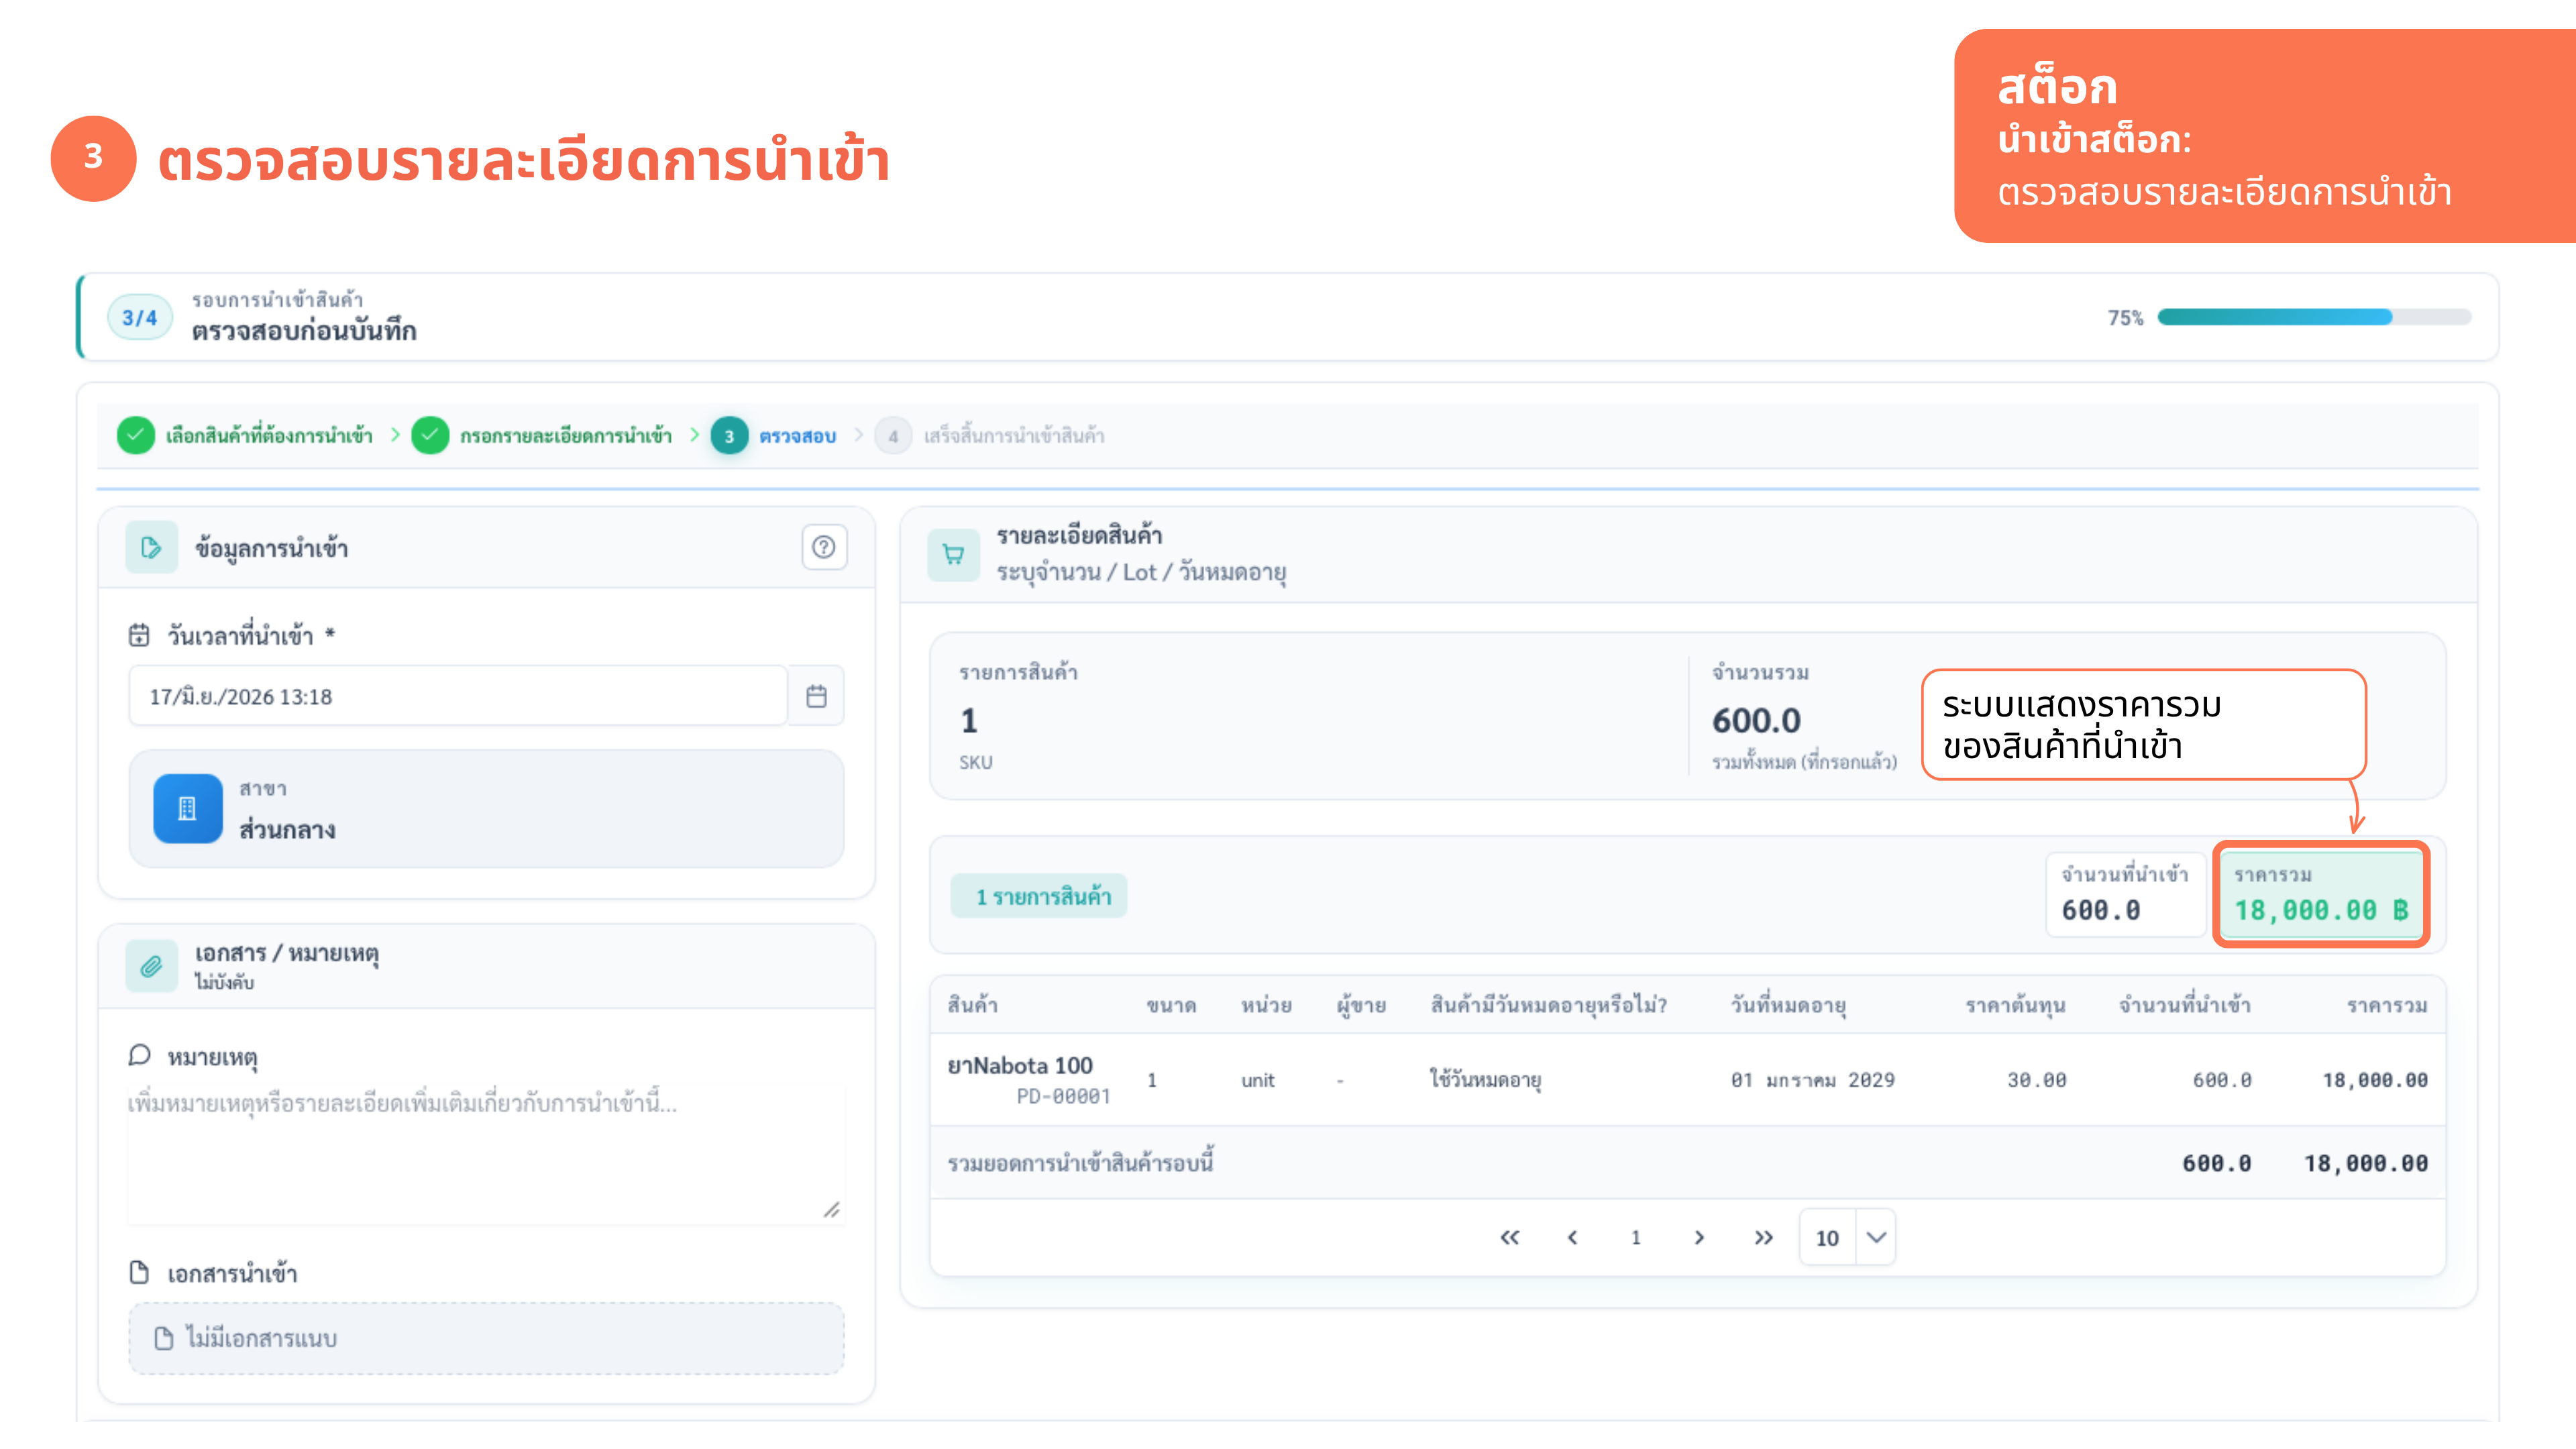Click the paperclip icon for เอกสาร / หมายเหตุ
This screenshot has height=1449, width=2576.
151,966
